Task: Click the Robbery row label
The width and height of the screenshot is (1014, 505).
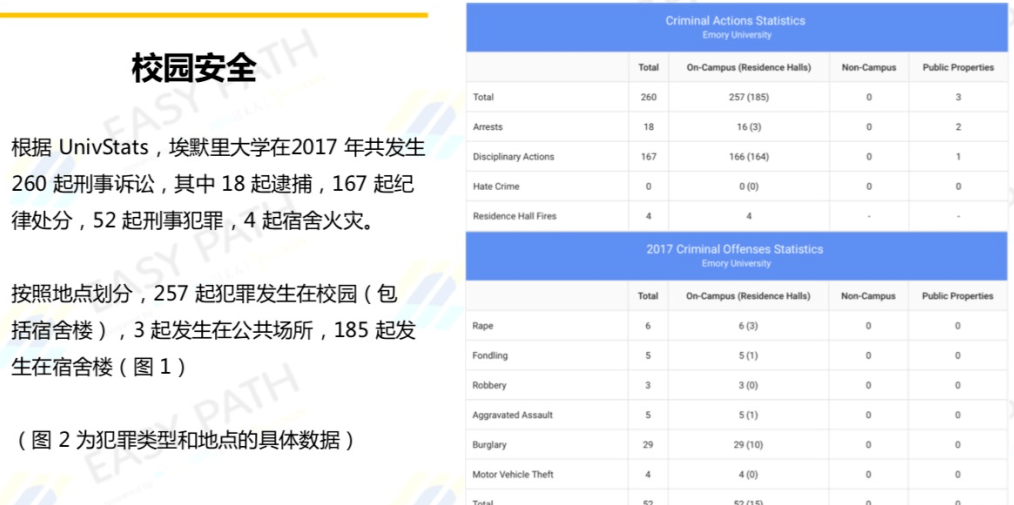Action: coord(489,385)
